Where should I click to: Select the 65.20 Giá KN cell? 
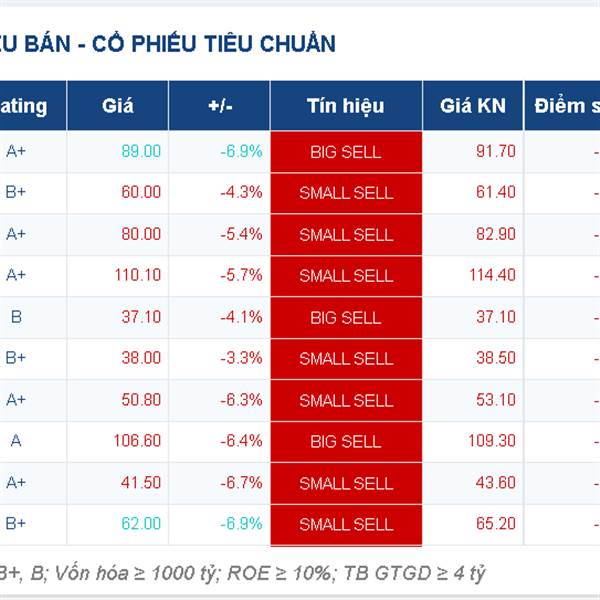click(496, 523)
